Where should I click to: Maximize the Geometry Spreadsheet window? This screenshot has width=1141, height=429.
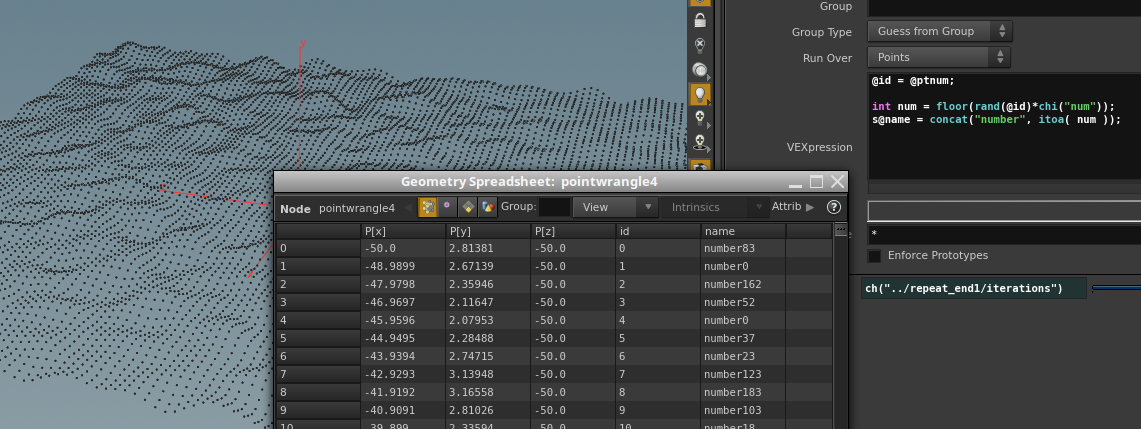point(816,182)
